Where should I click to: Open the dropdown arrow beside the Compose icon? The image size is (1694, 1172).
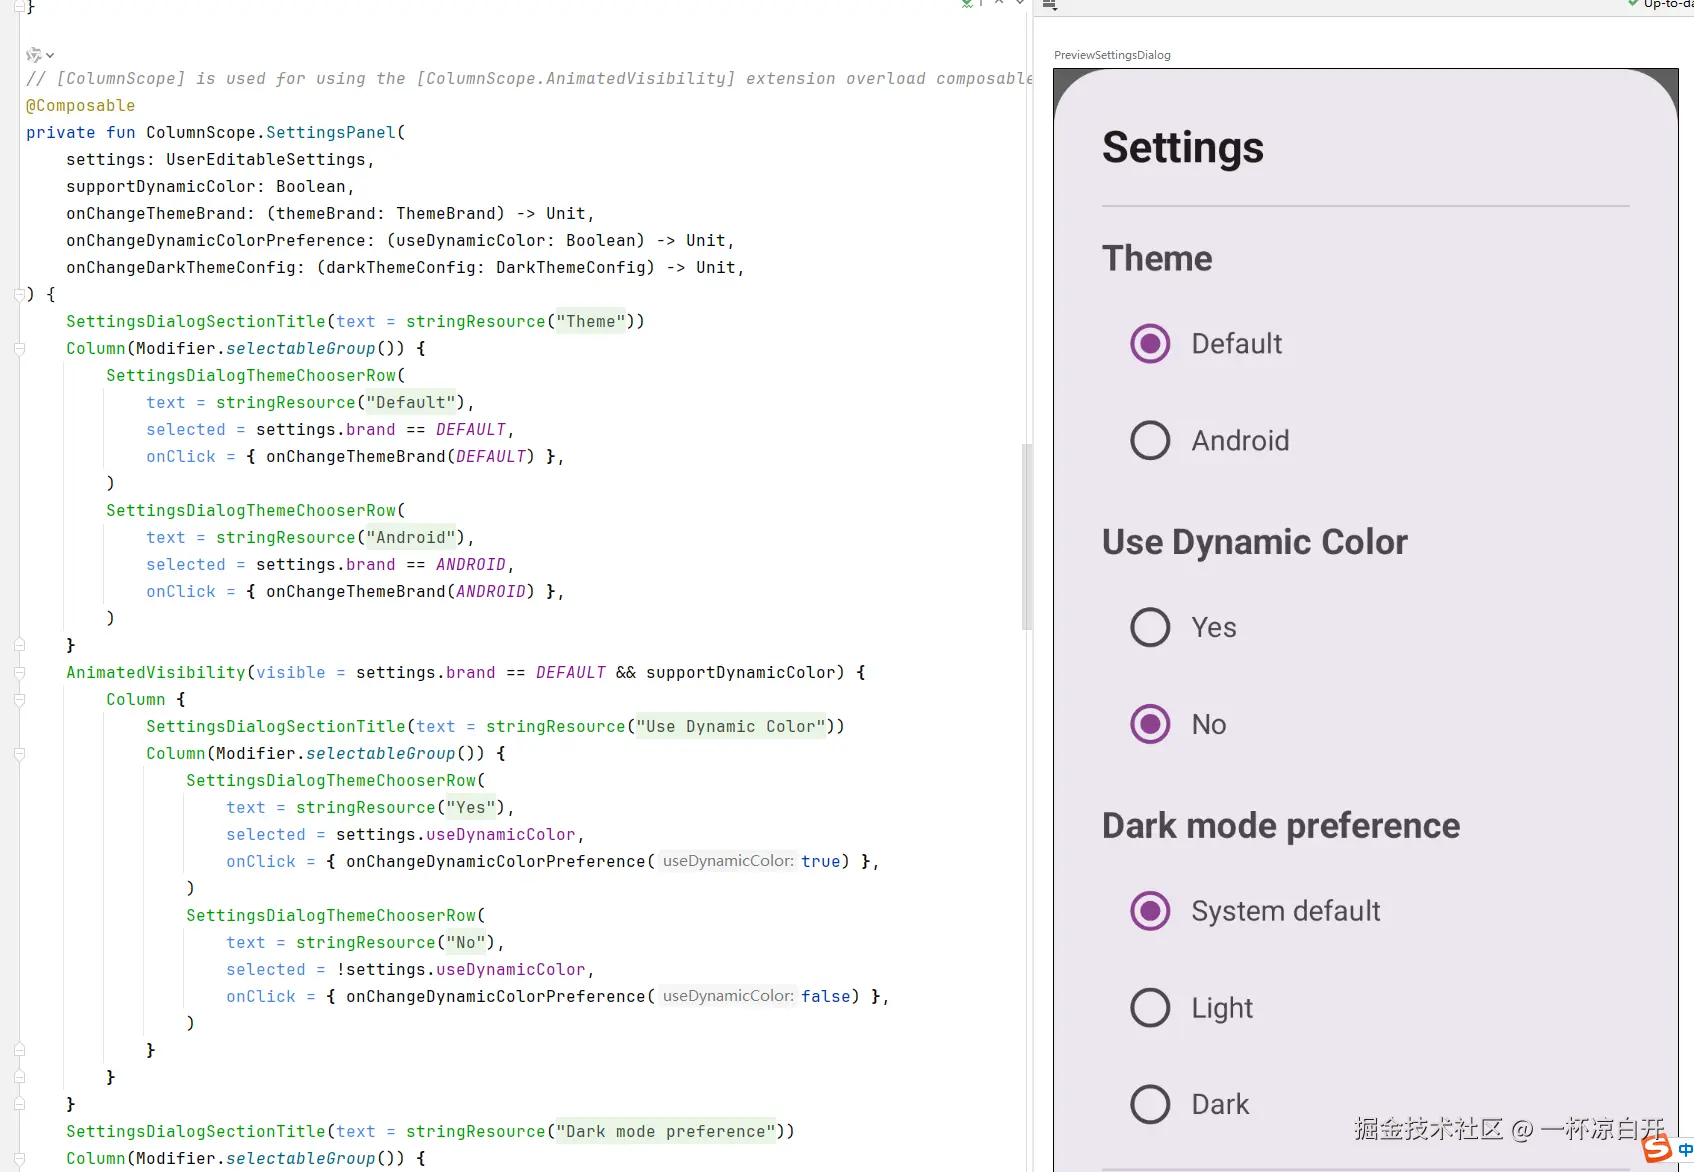pyautogui.click(x=50, y=56)
